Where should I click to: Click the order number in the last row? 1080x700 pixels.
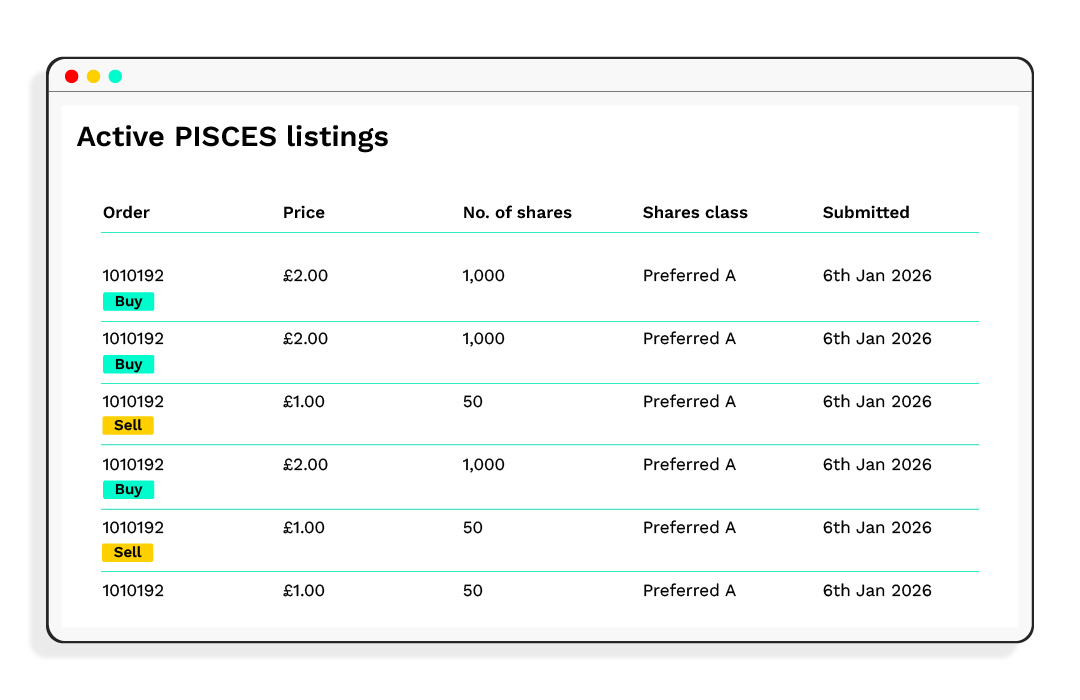[x=133, y=590]
